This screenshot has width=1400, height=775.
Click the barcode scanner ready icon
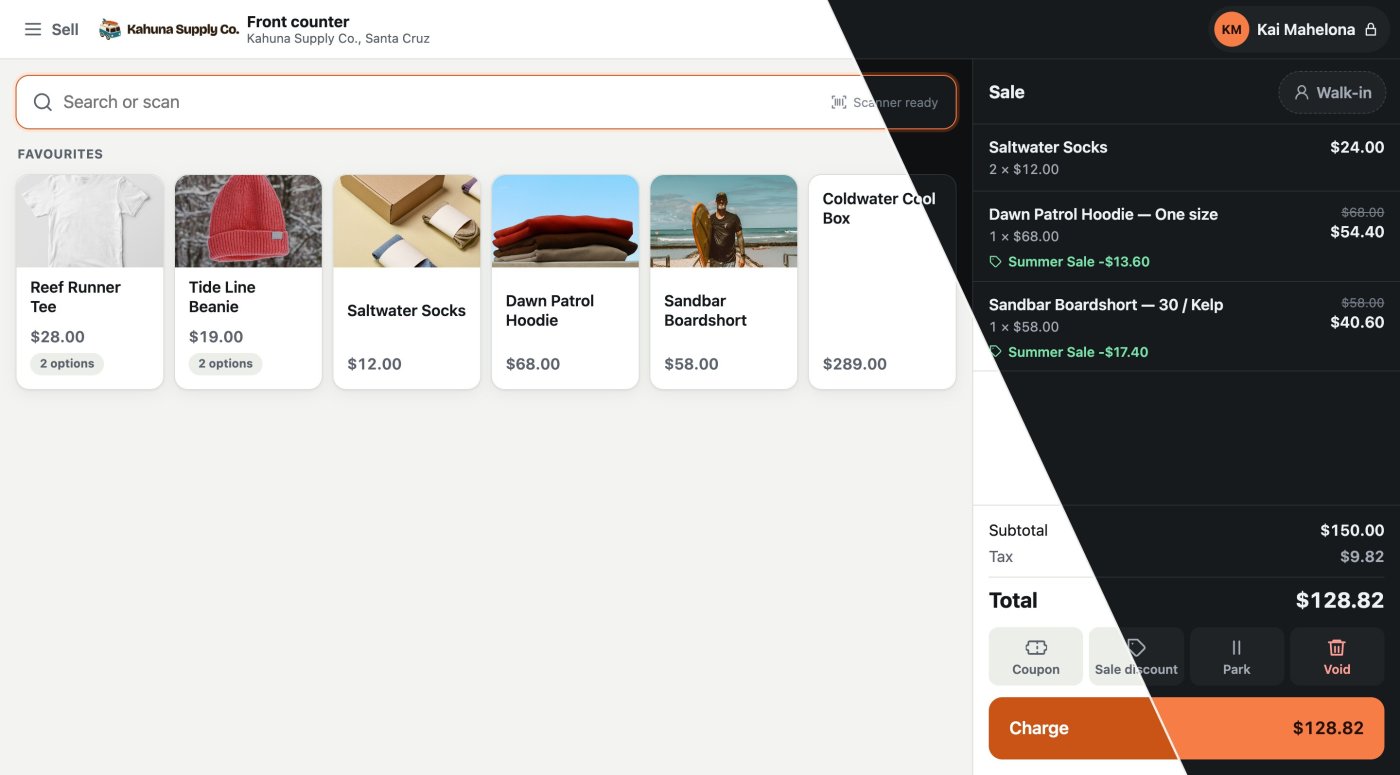coord(839,102)
